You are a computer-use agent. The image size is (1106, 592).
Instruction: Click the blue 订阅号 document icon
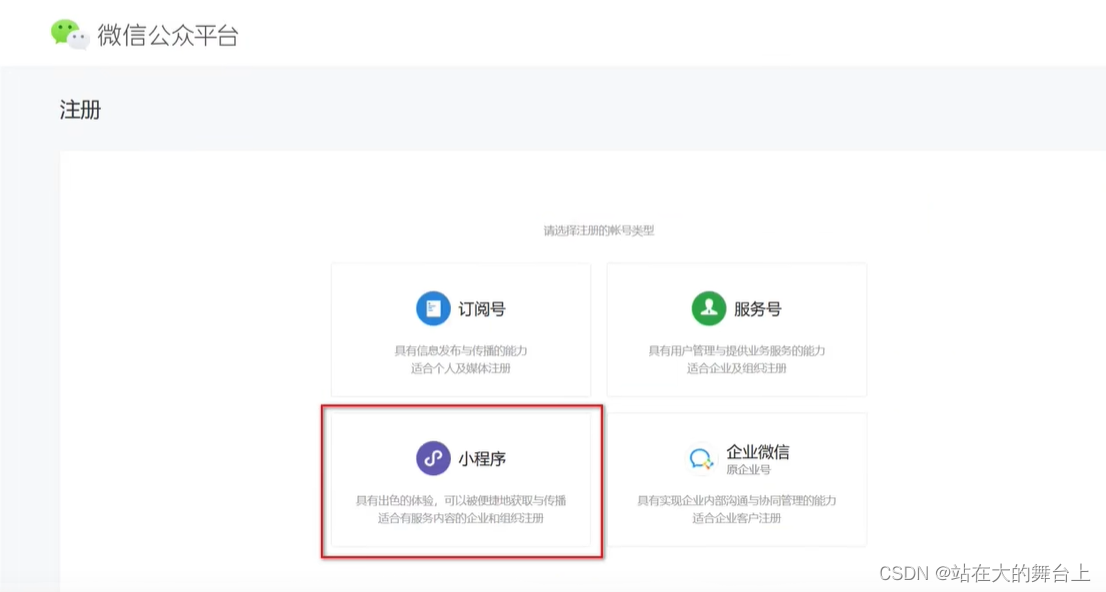(x=433, y=308)
